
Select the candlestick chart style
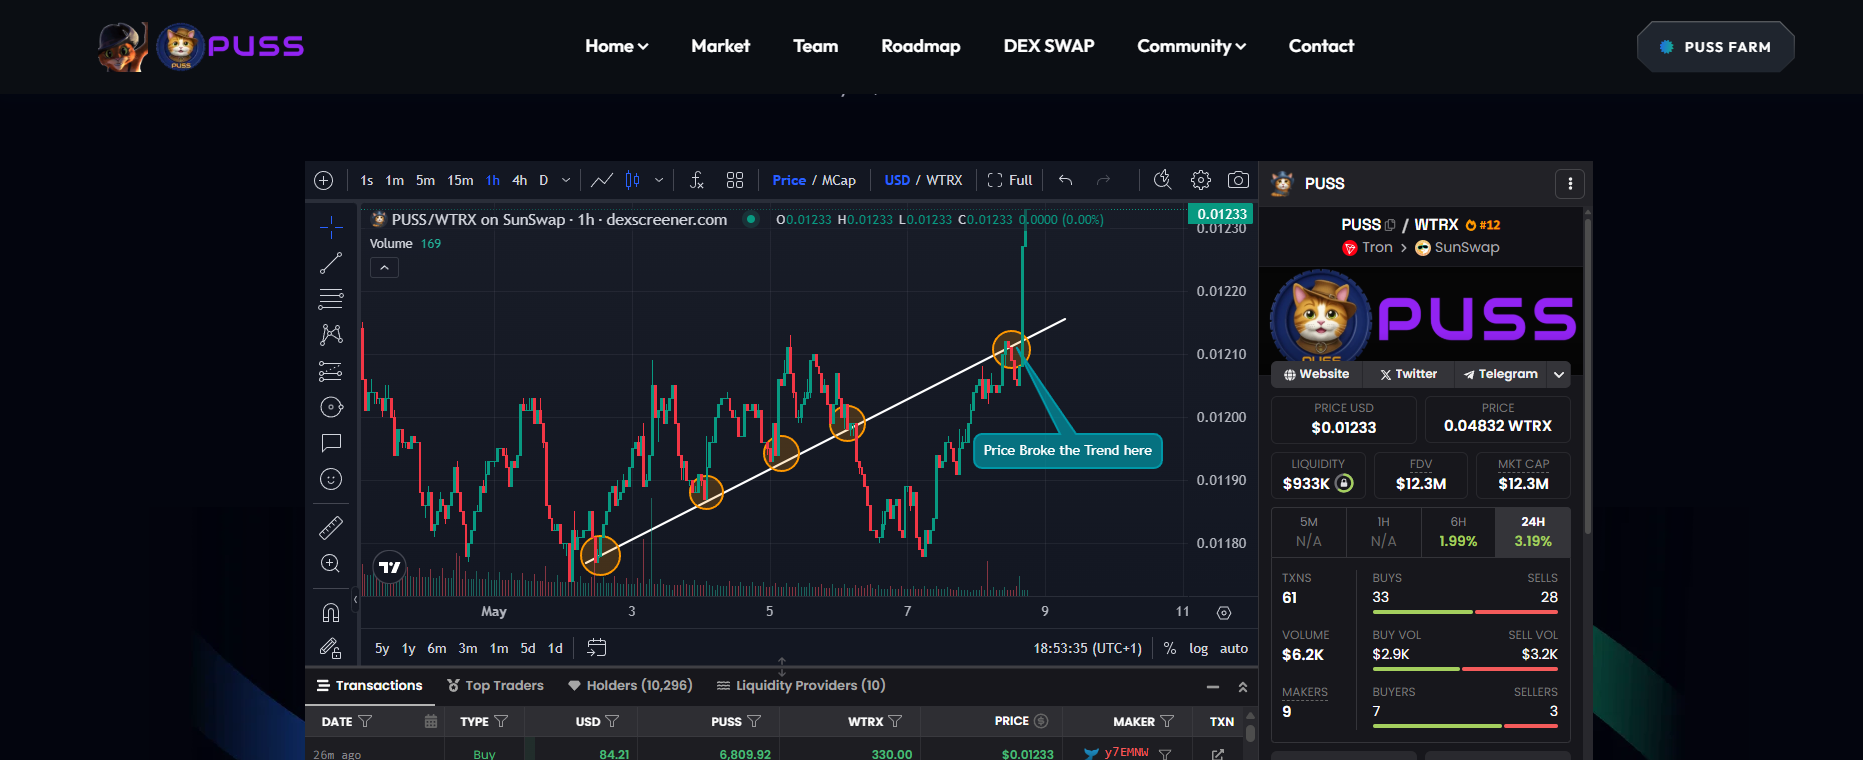click(x=632, y=180)
